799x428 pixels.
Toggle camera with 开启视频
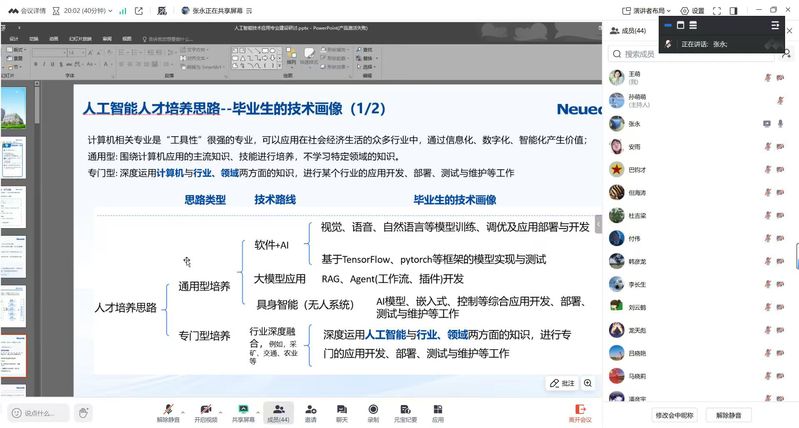click(x=206, y=411)
